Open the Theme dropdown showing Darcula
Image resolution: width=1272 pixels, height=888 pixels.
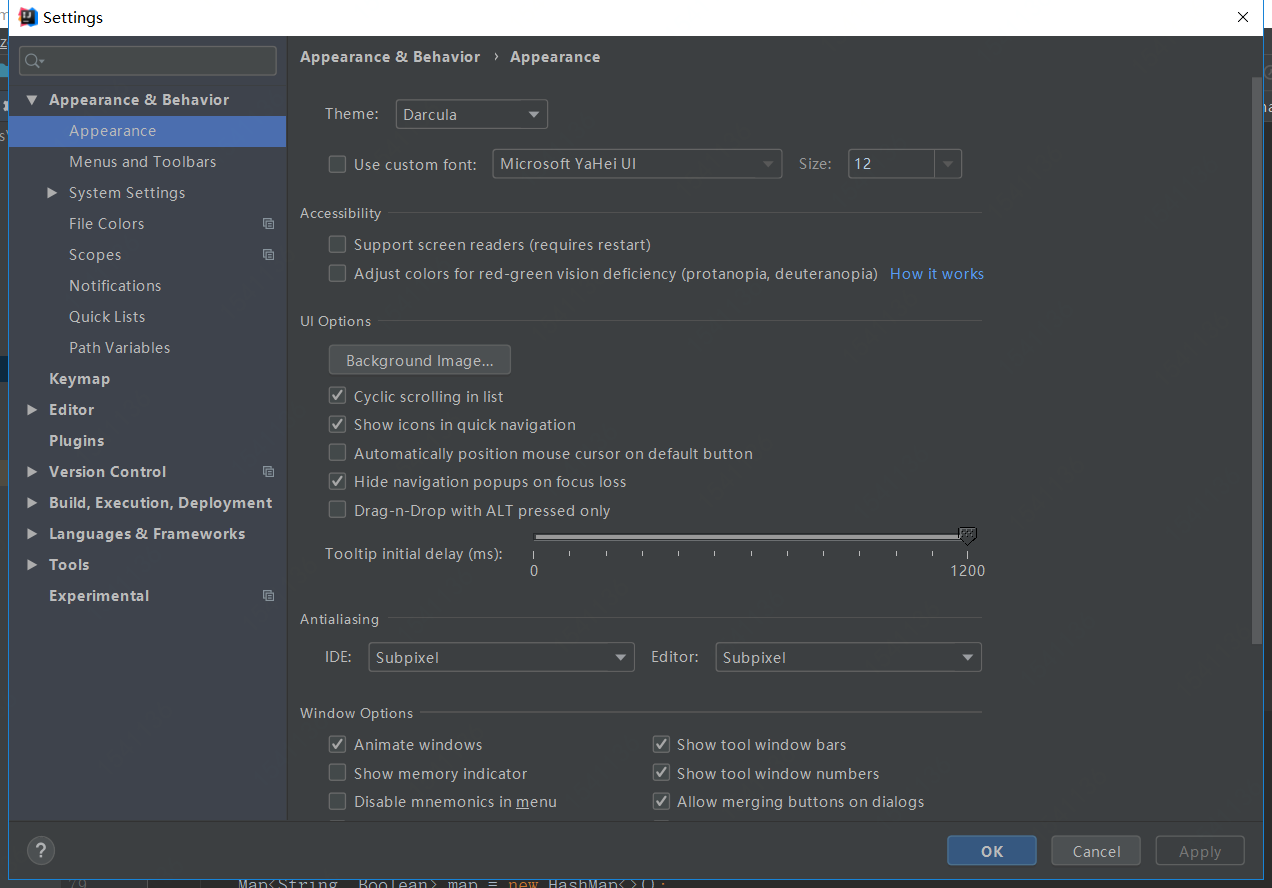472,114
